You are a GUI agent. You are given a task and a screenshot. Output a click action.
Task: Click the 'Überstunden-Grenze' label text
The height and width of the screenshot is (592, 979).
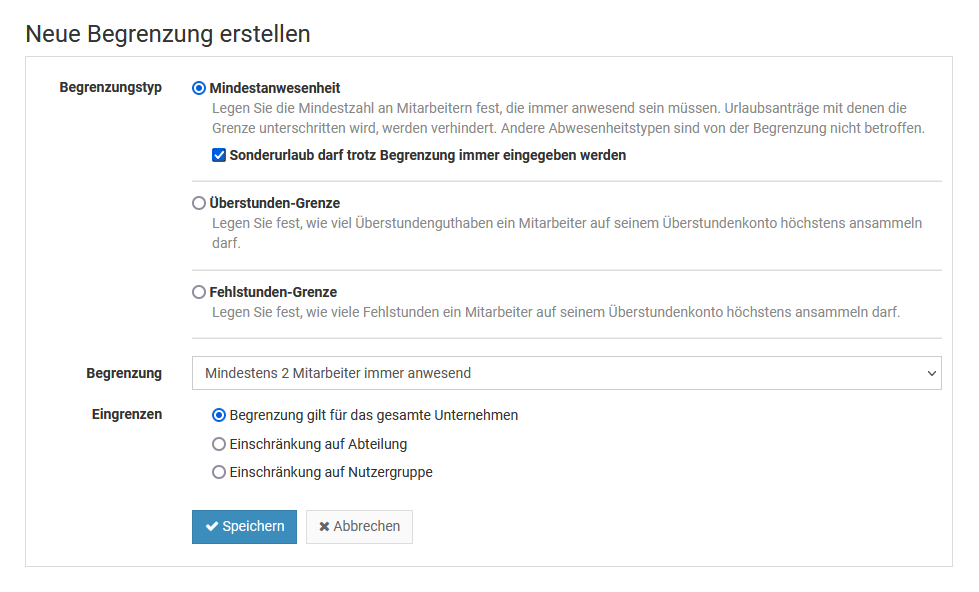tap(274, 203)
